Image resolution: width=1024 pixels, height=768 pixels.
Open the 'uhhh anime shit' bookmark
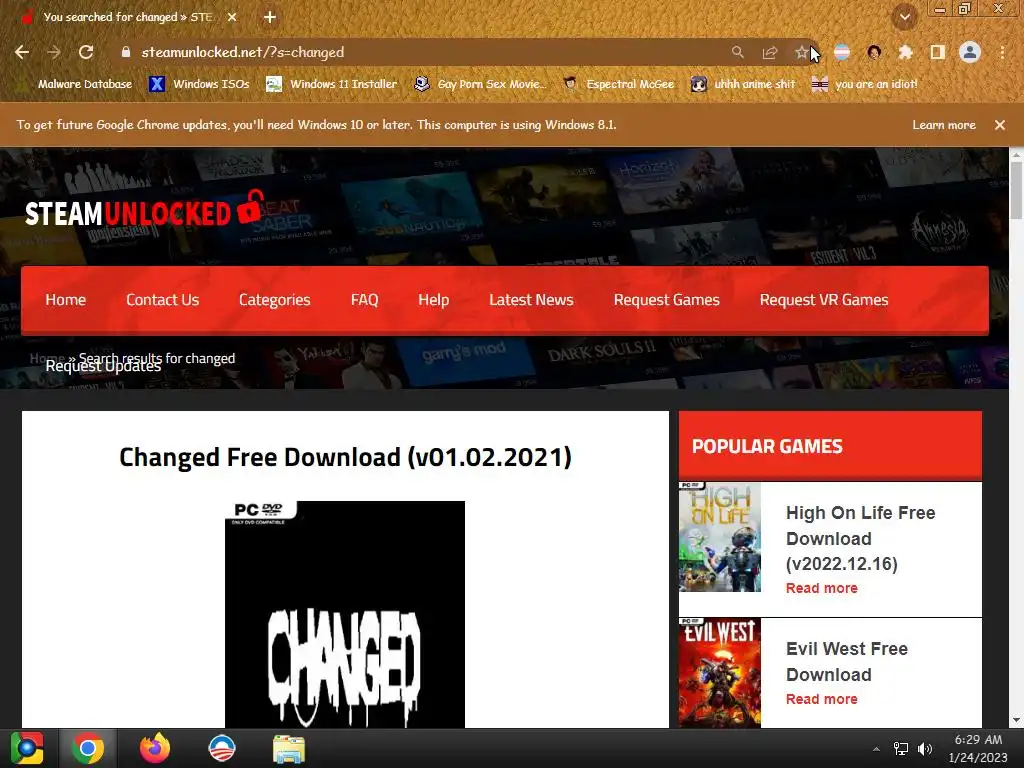[743, 84]
